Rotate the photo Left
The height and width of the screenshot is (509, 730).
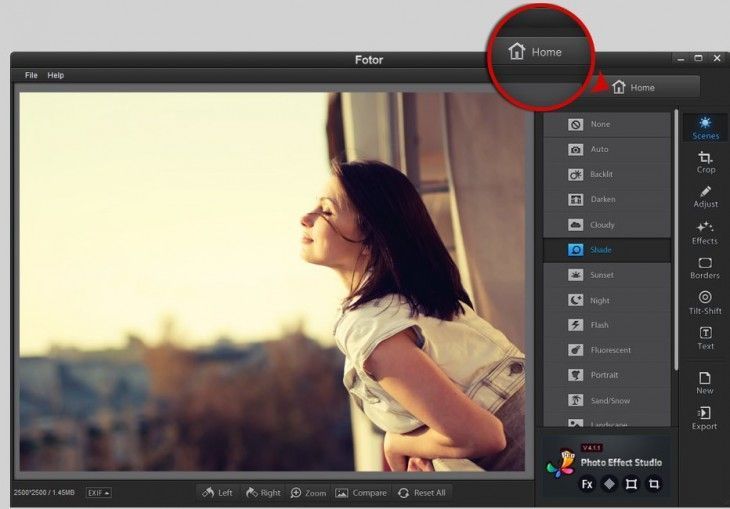coord(218,493)
